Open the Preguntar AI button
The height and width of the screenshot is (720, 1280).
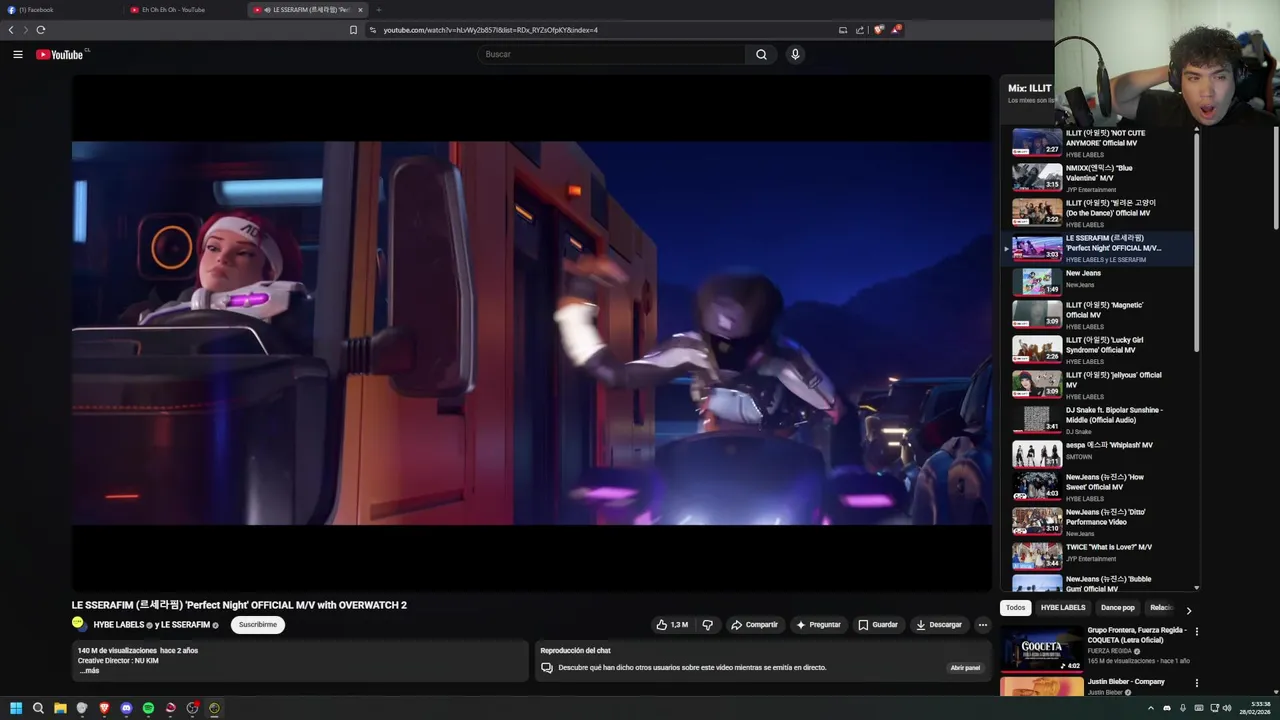818,625
